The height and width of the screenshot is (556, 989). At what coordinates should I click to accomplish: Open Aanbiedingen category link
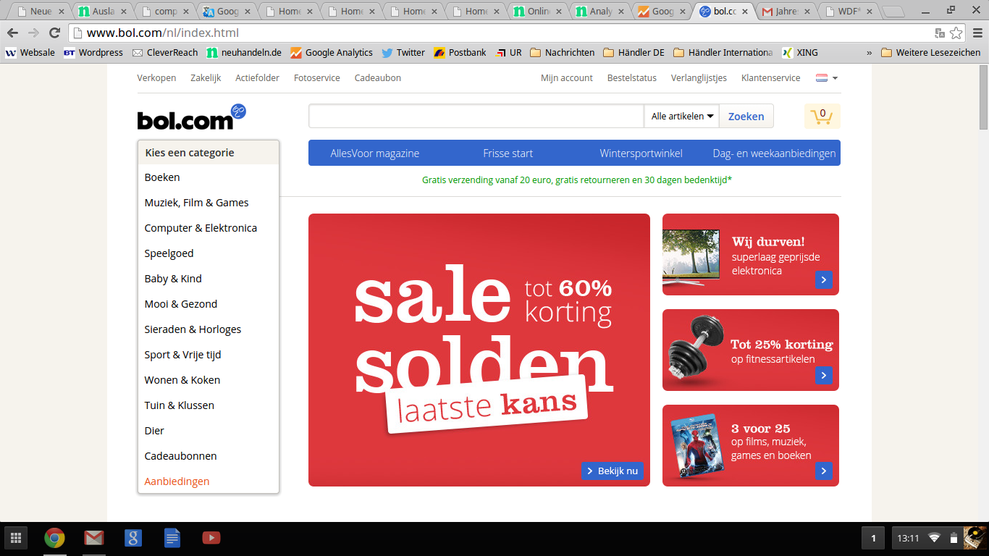[177, 481]
